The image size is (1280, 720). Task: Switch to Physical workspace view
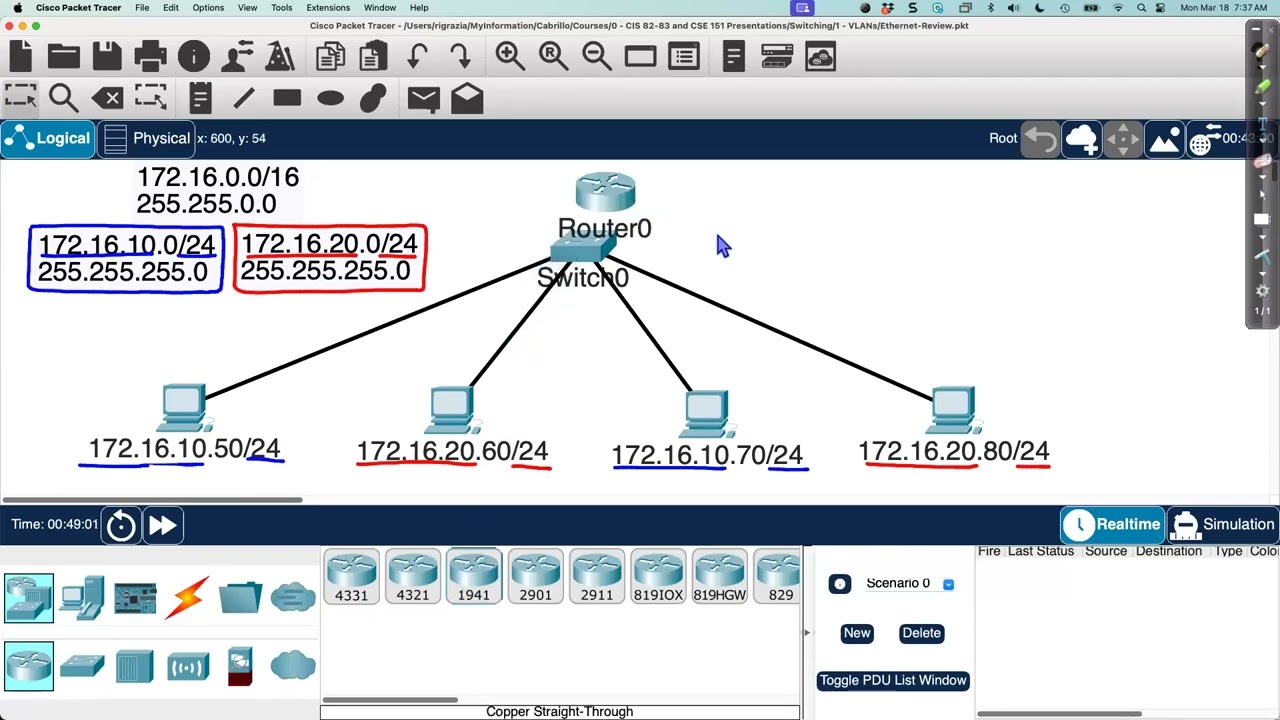(x=146, y=138)
